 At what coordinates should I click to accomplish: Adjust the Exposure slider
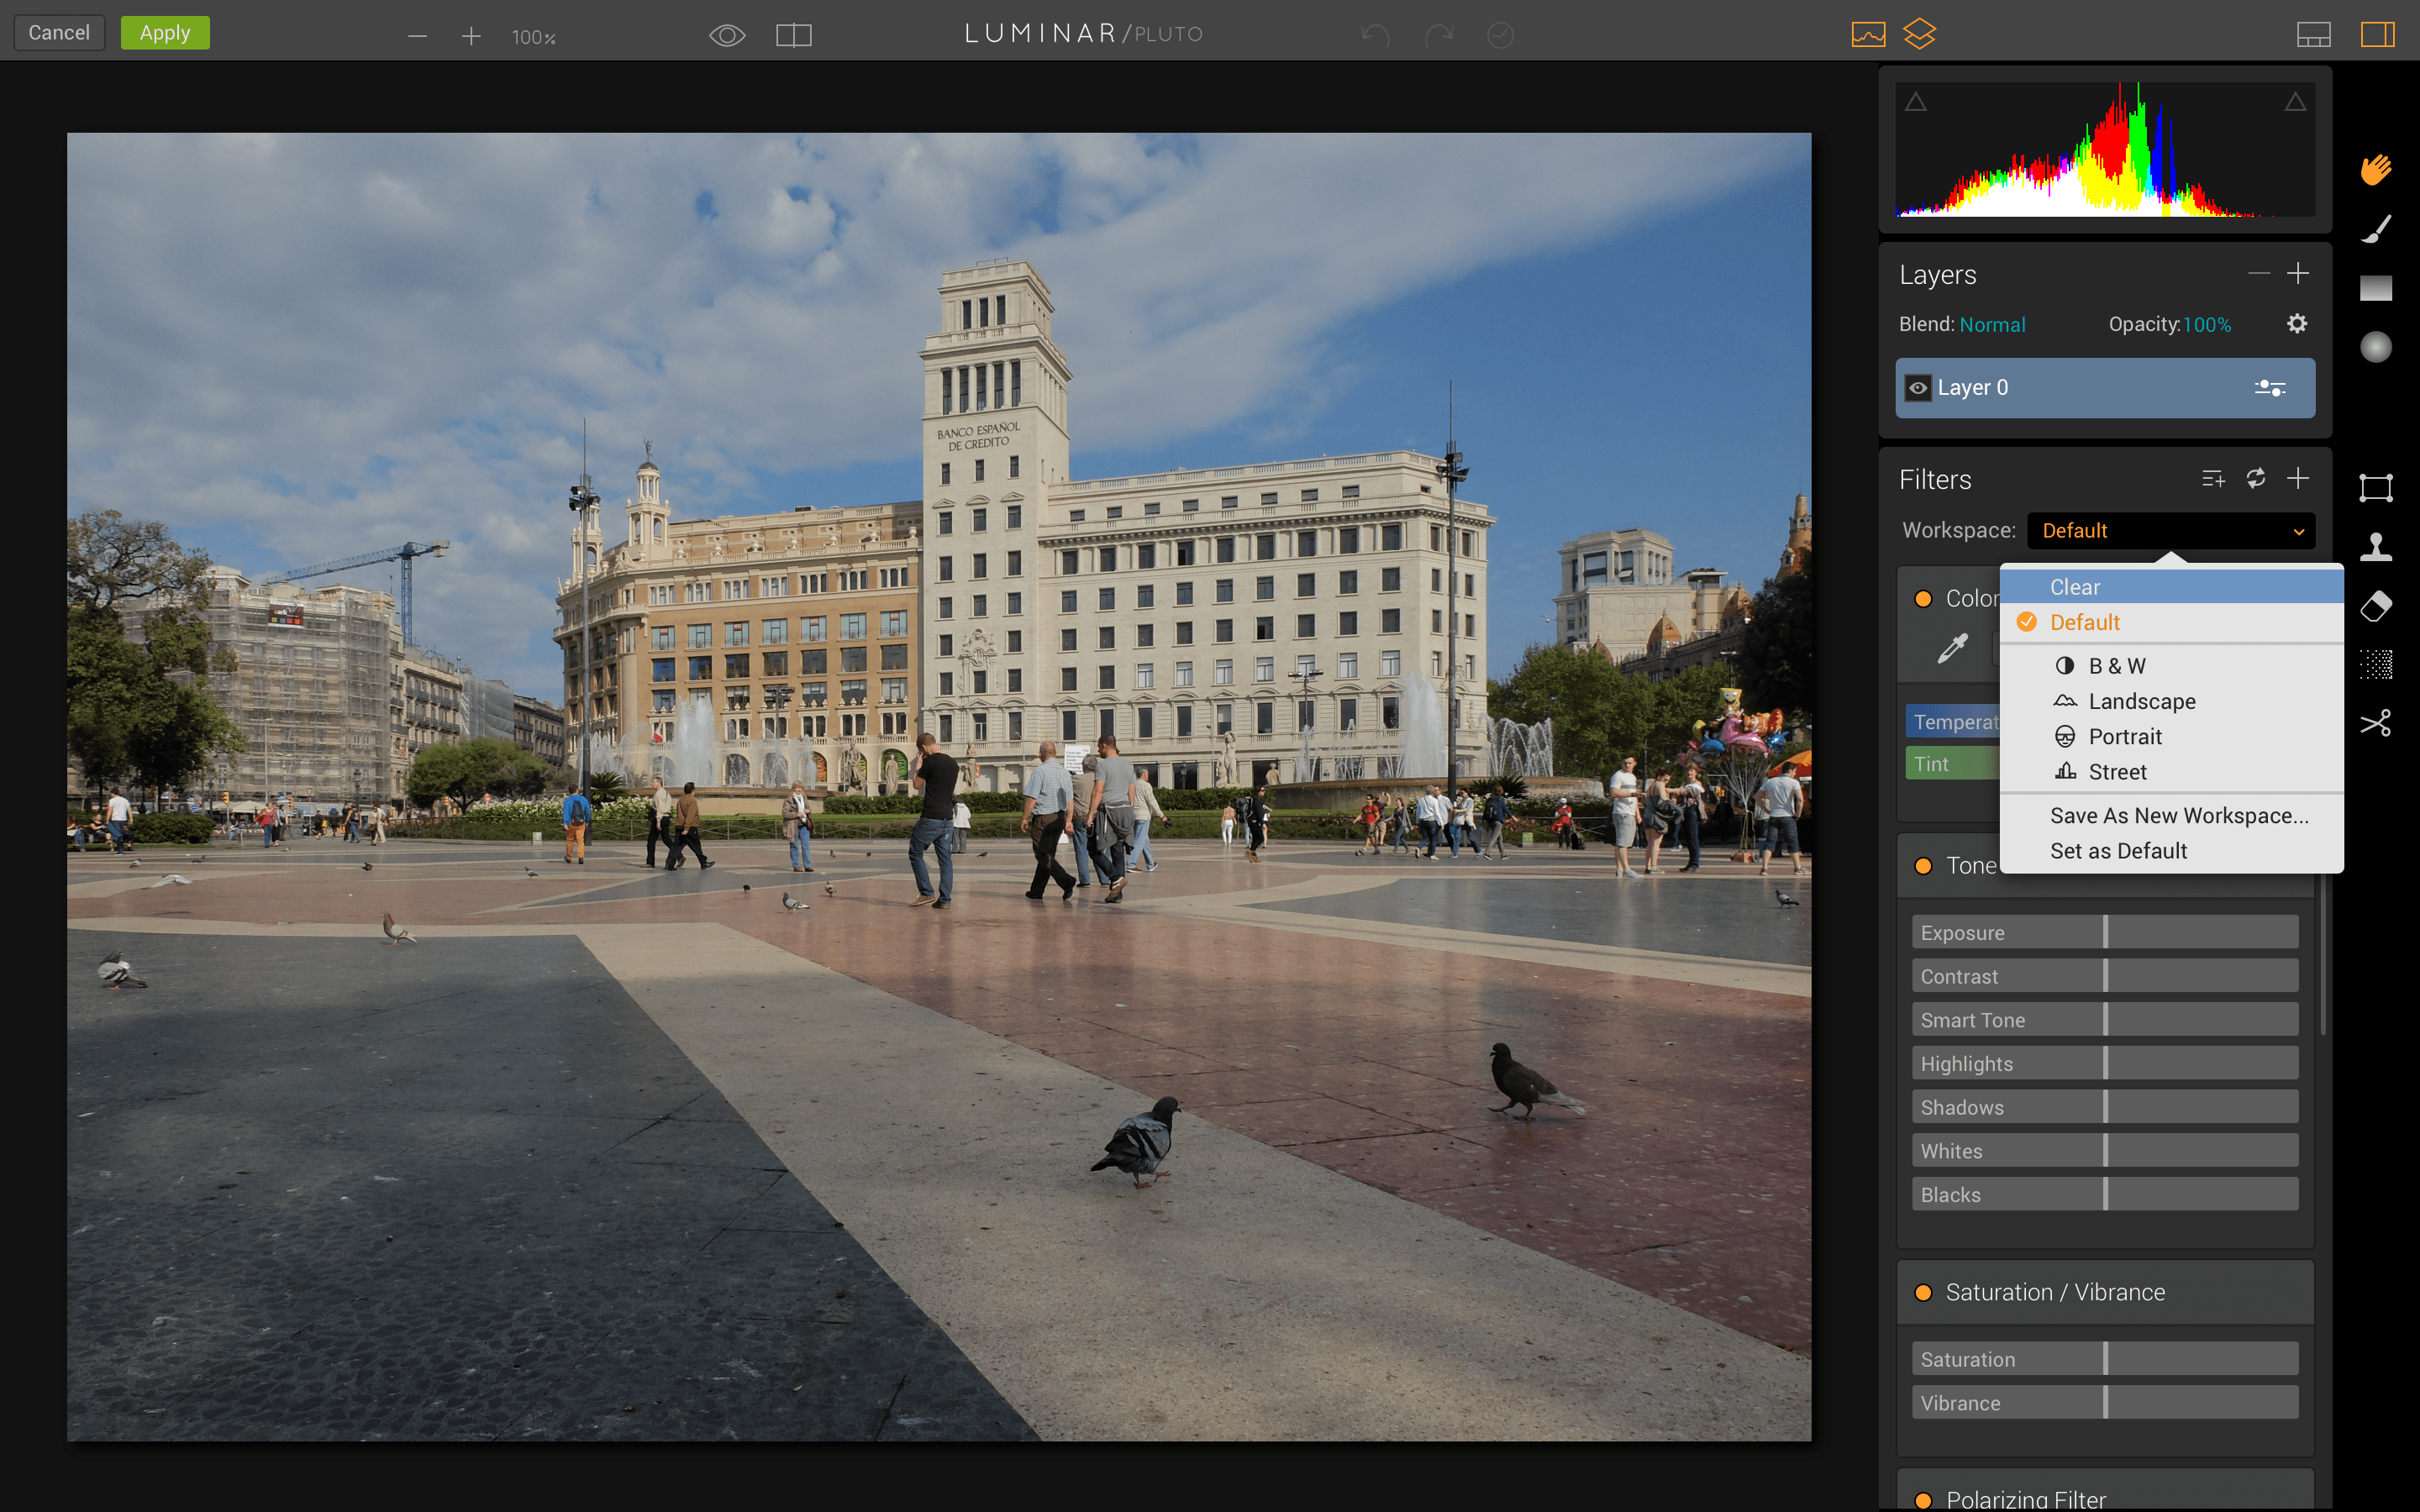2104,932
